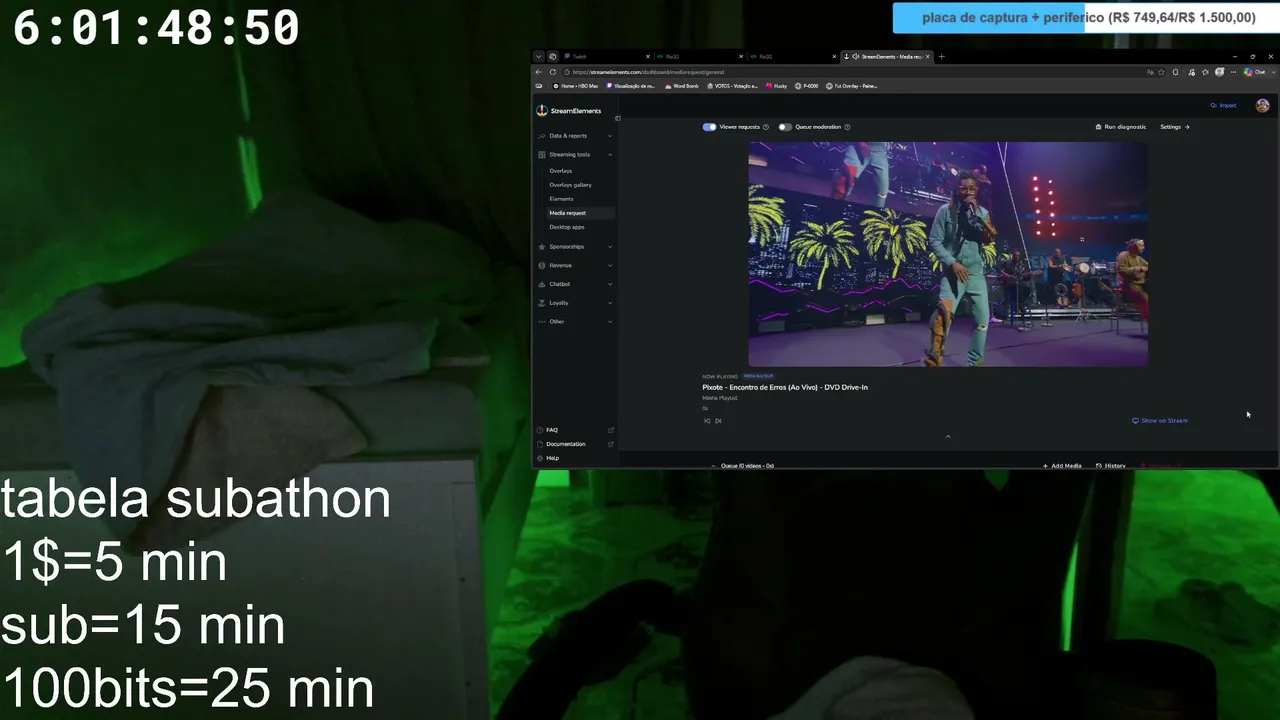The height and width of the screenshot is (720, 1280).
Task: Click the Add Media button
Action: click(x=1062, y=465)
